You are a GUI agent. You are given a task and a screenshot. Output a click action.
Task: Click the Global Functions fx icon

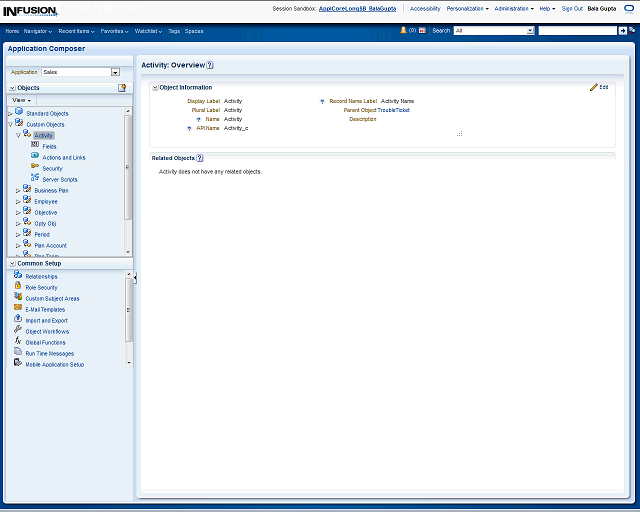click(x=18, y=342)
